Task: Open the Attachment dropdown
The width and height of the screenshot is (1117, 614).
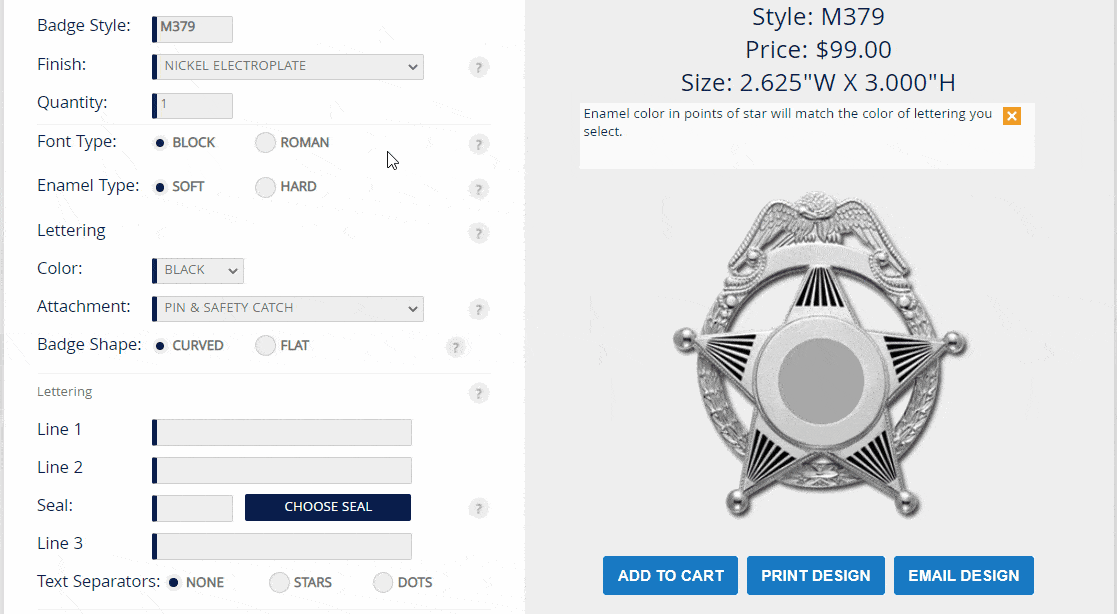Action: coord(288,308)
